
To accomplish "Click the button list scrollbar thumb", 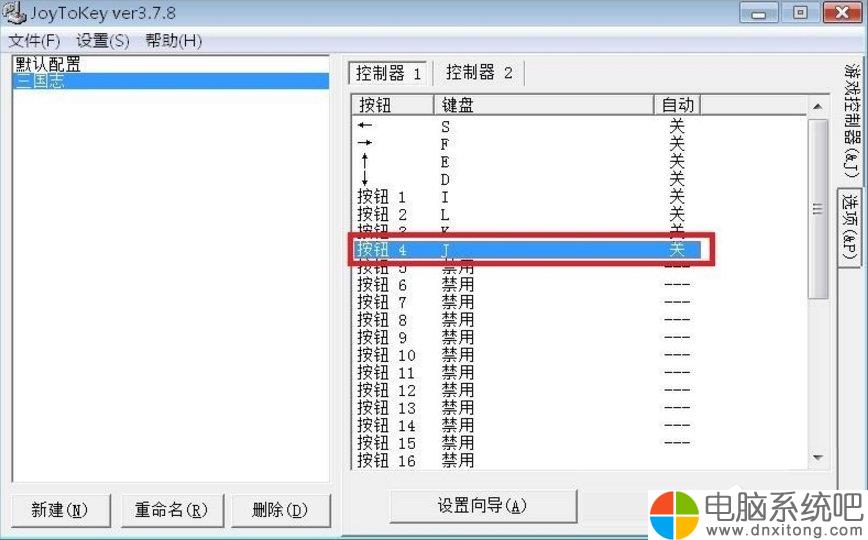I will tap(818, 209).
